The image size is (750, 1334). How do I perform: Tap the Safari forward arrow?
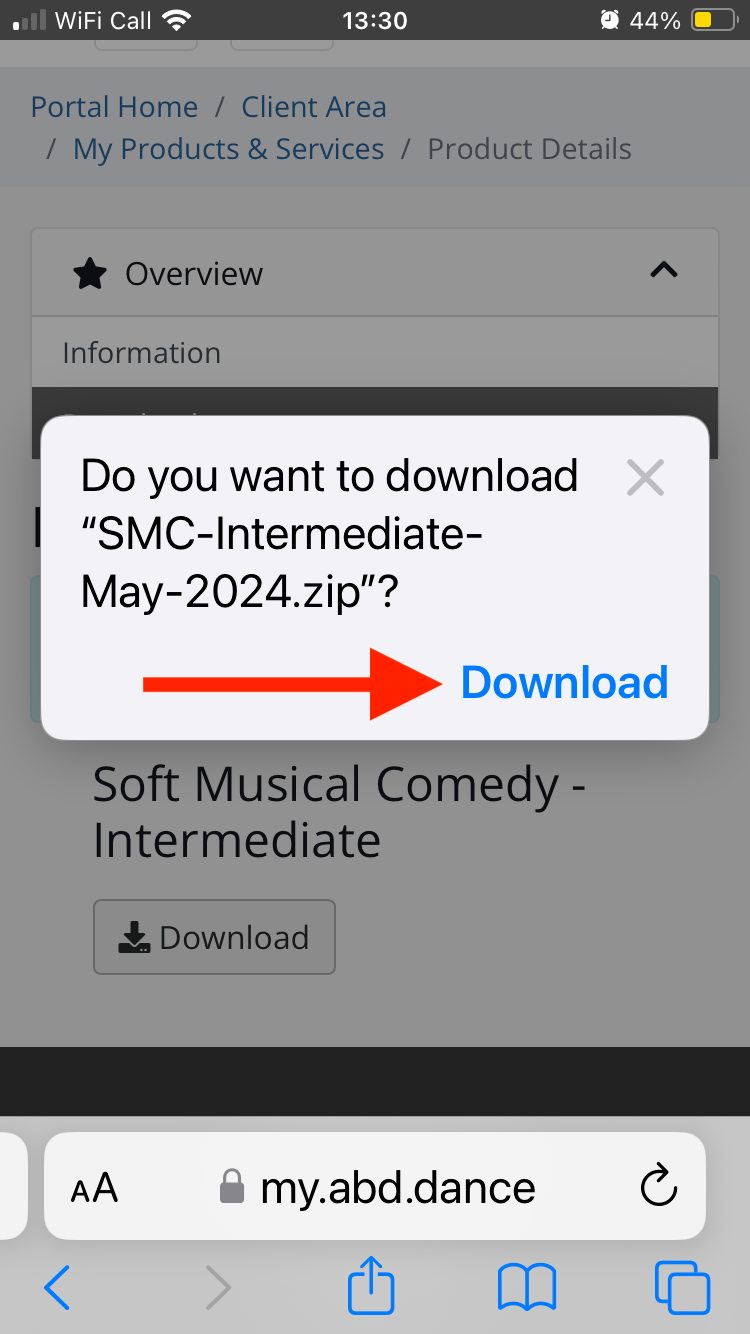click(217, 1287)
